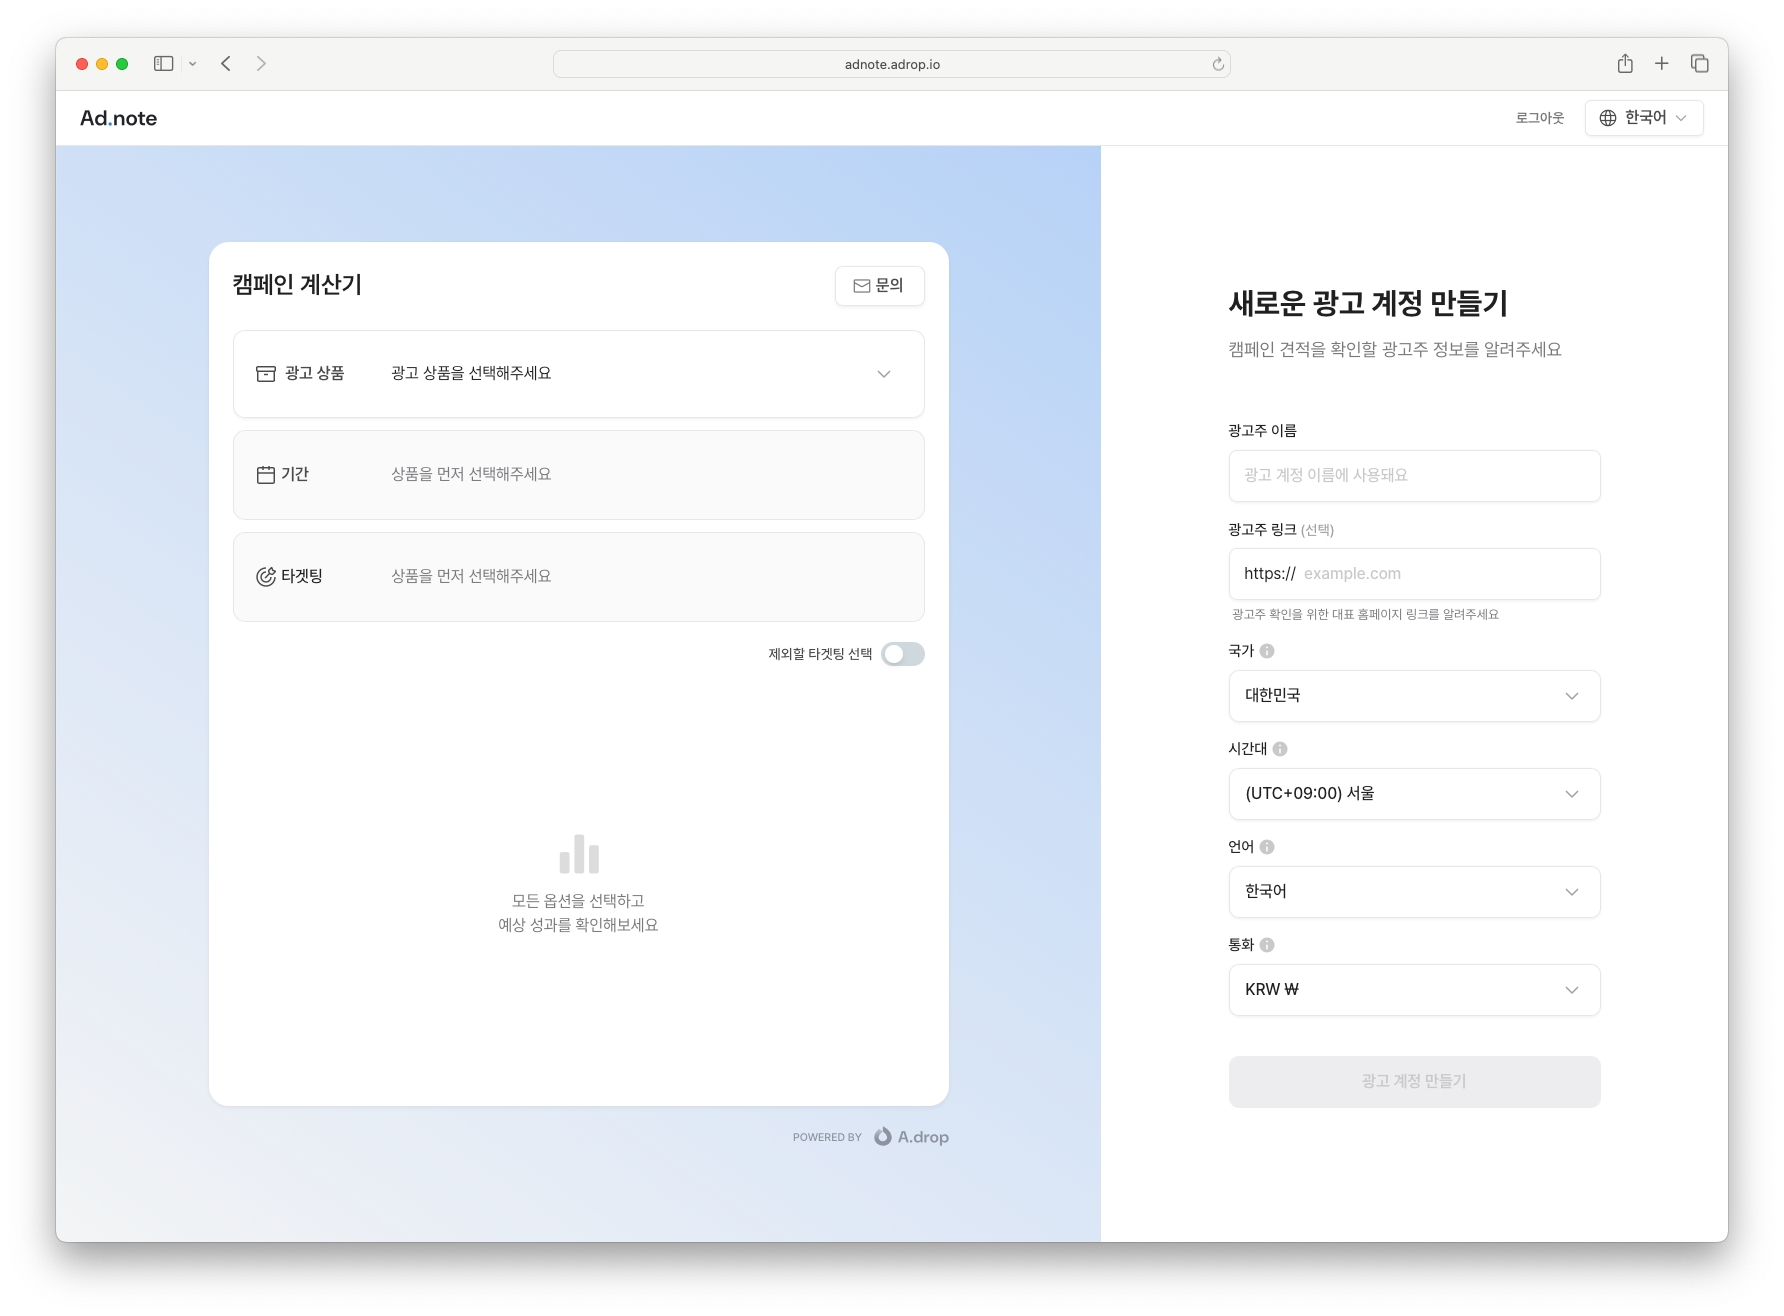Viewport: 1784px width, 1316px height.
Task: Click the Safari share icon
Action: 1625,64
